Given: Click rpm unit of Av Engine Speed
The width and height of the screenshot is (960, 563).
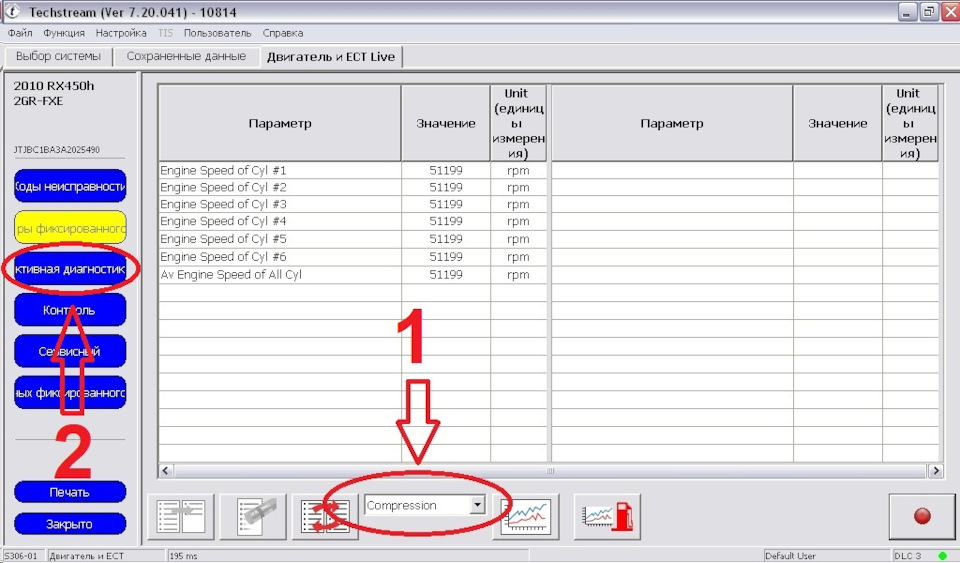Looking at the screenshot, I should pyautogui.click(x=518, y=275).
